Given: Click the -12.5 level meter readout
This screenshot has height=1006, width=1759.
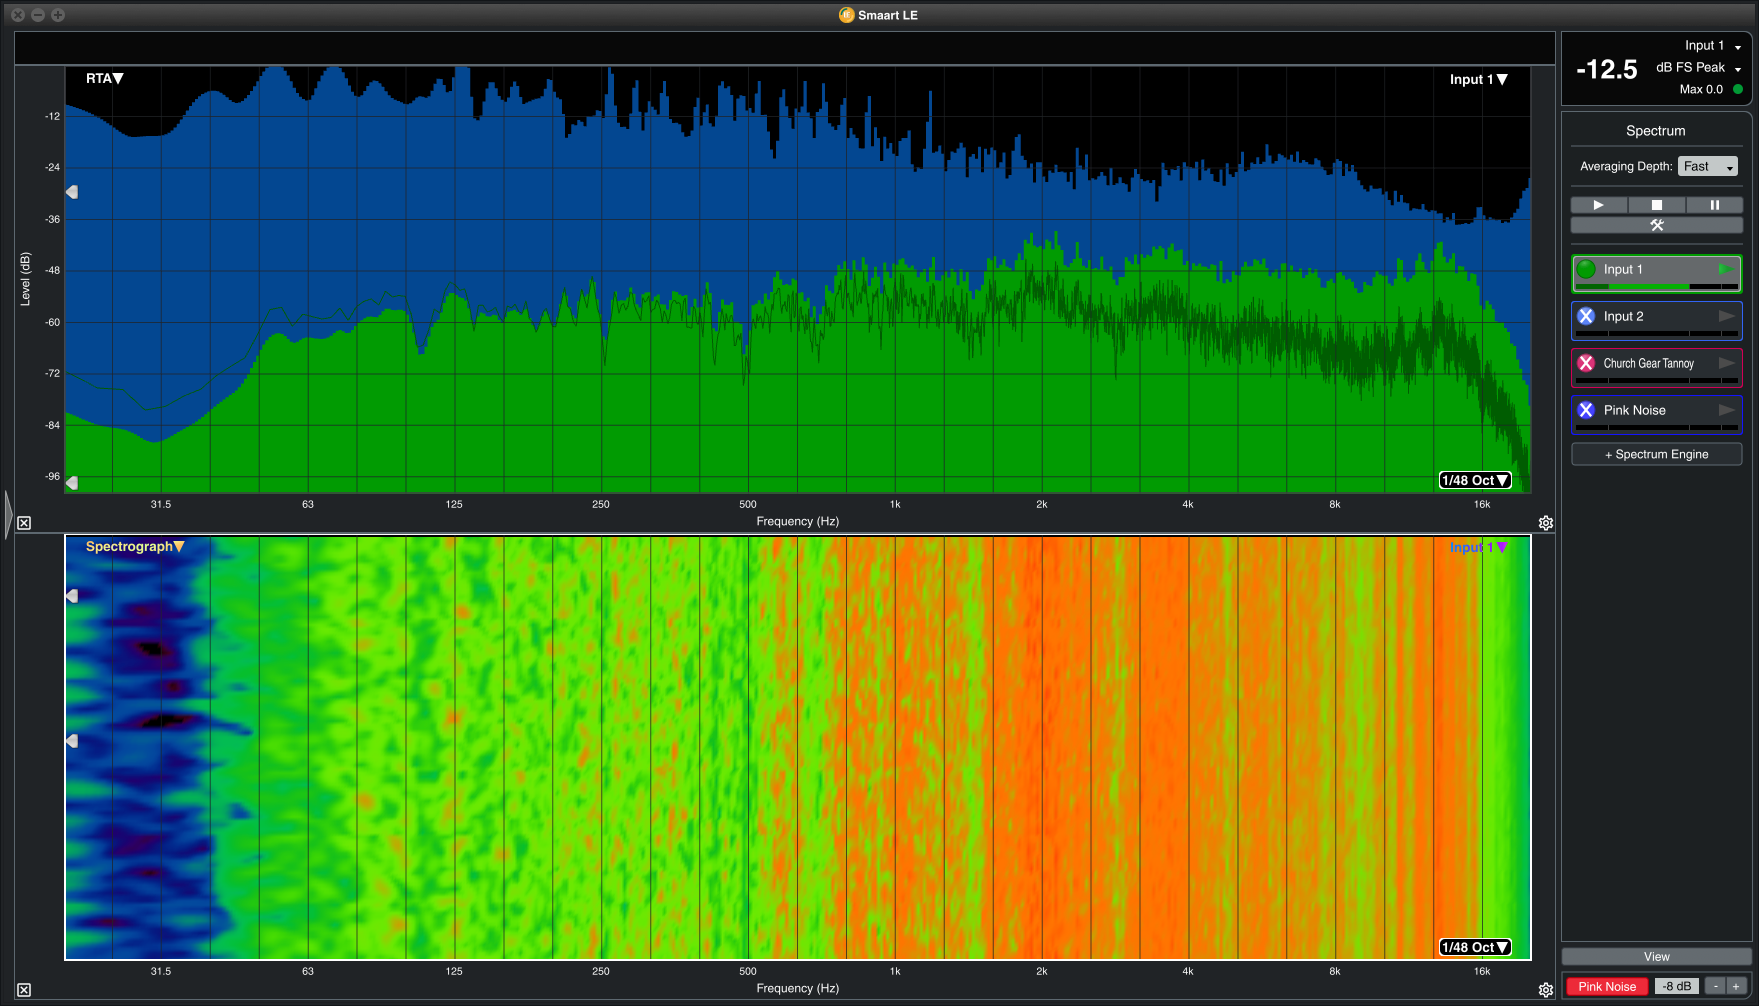Looking at the screenshot, I should point(1607,69).
